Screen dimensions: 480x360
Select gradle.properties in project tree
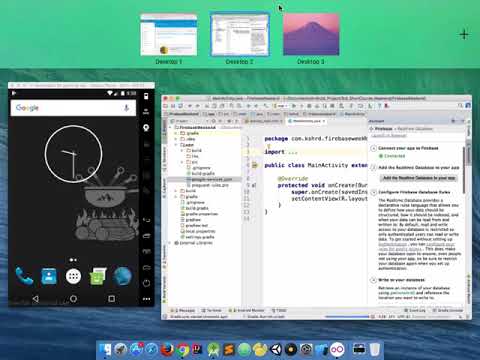(x=199, y=214)
